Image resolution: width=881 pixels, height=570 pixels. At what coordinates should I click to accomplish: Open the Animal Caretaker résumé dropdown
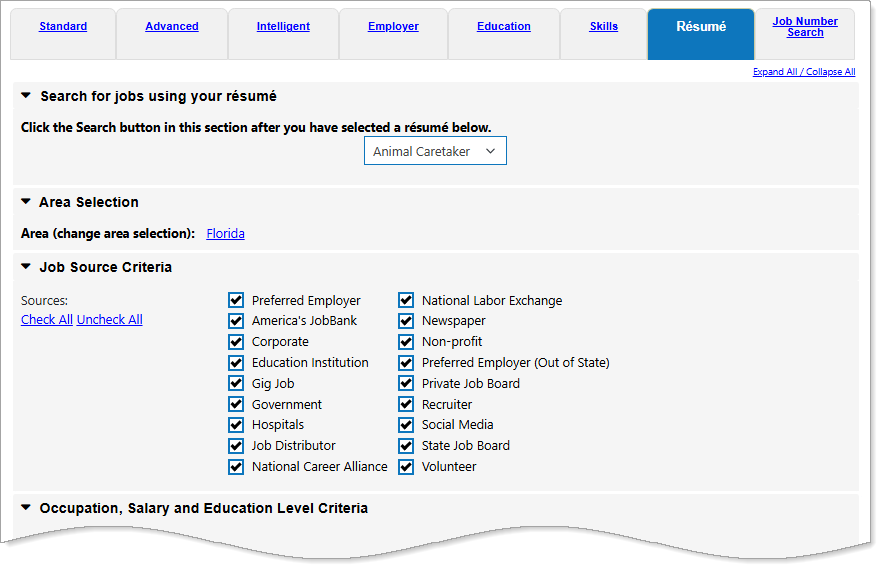click(x=435, y=151)
